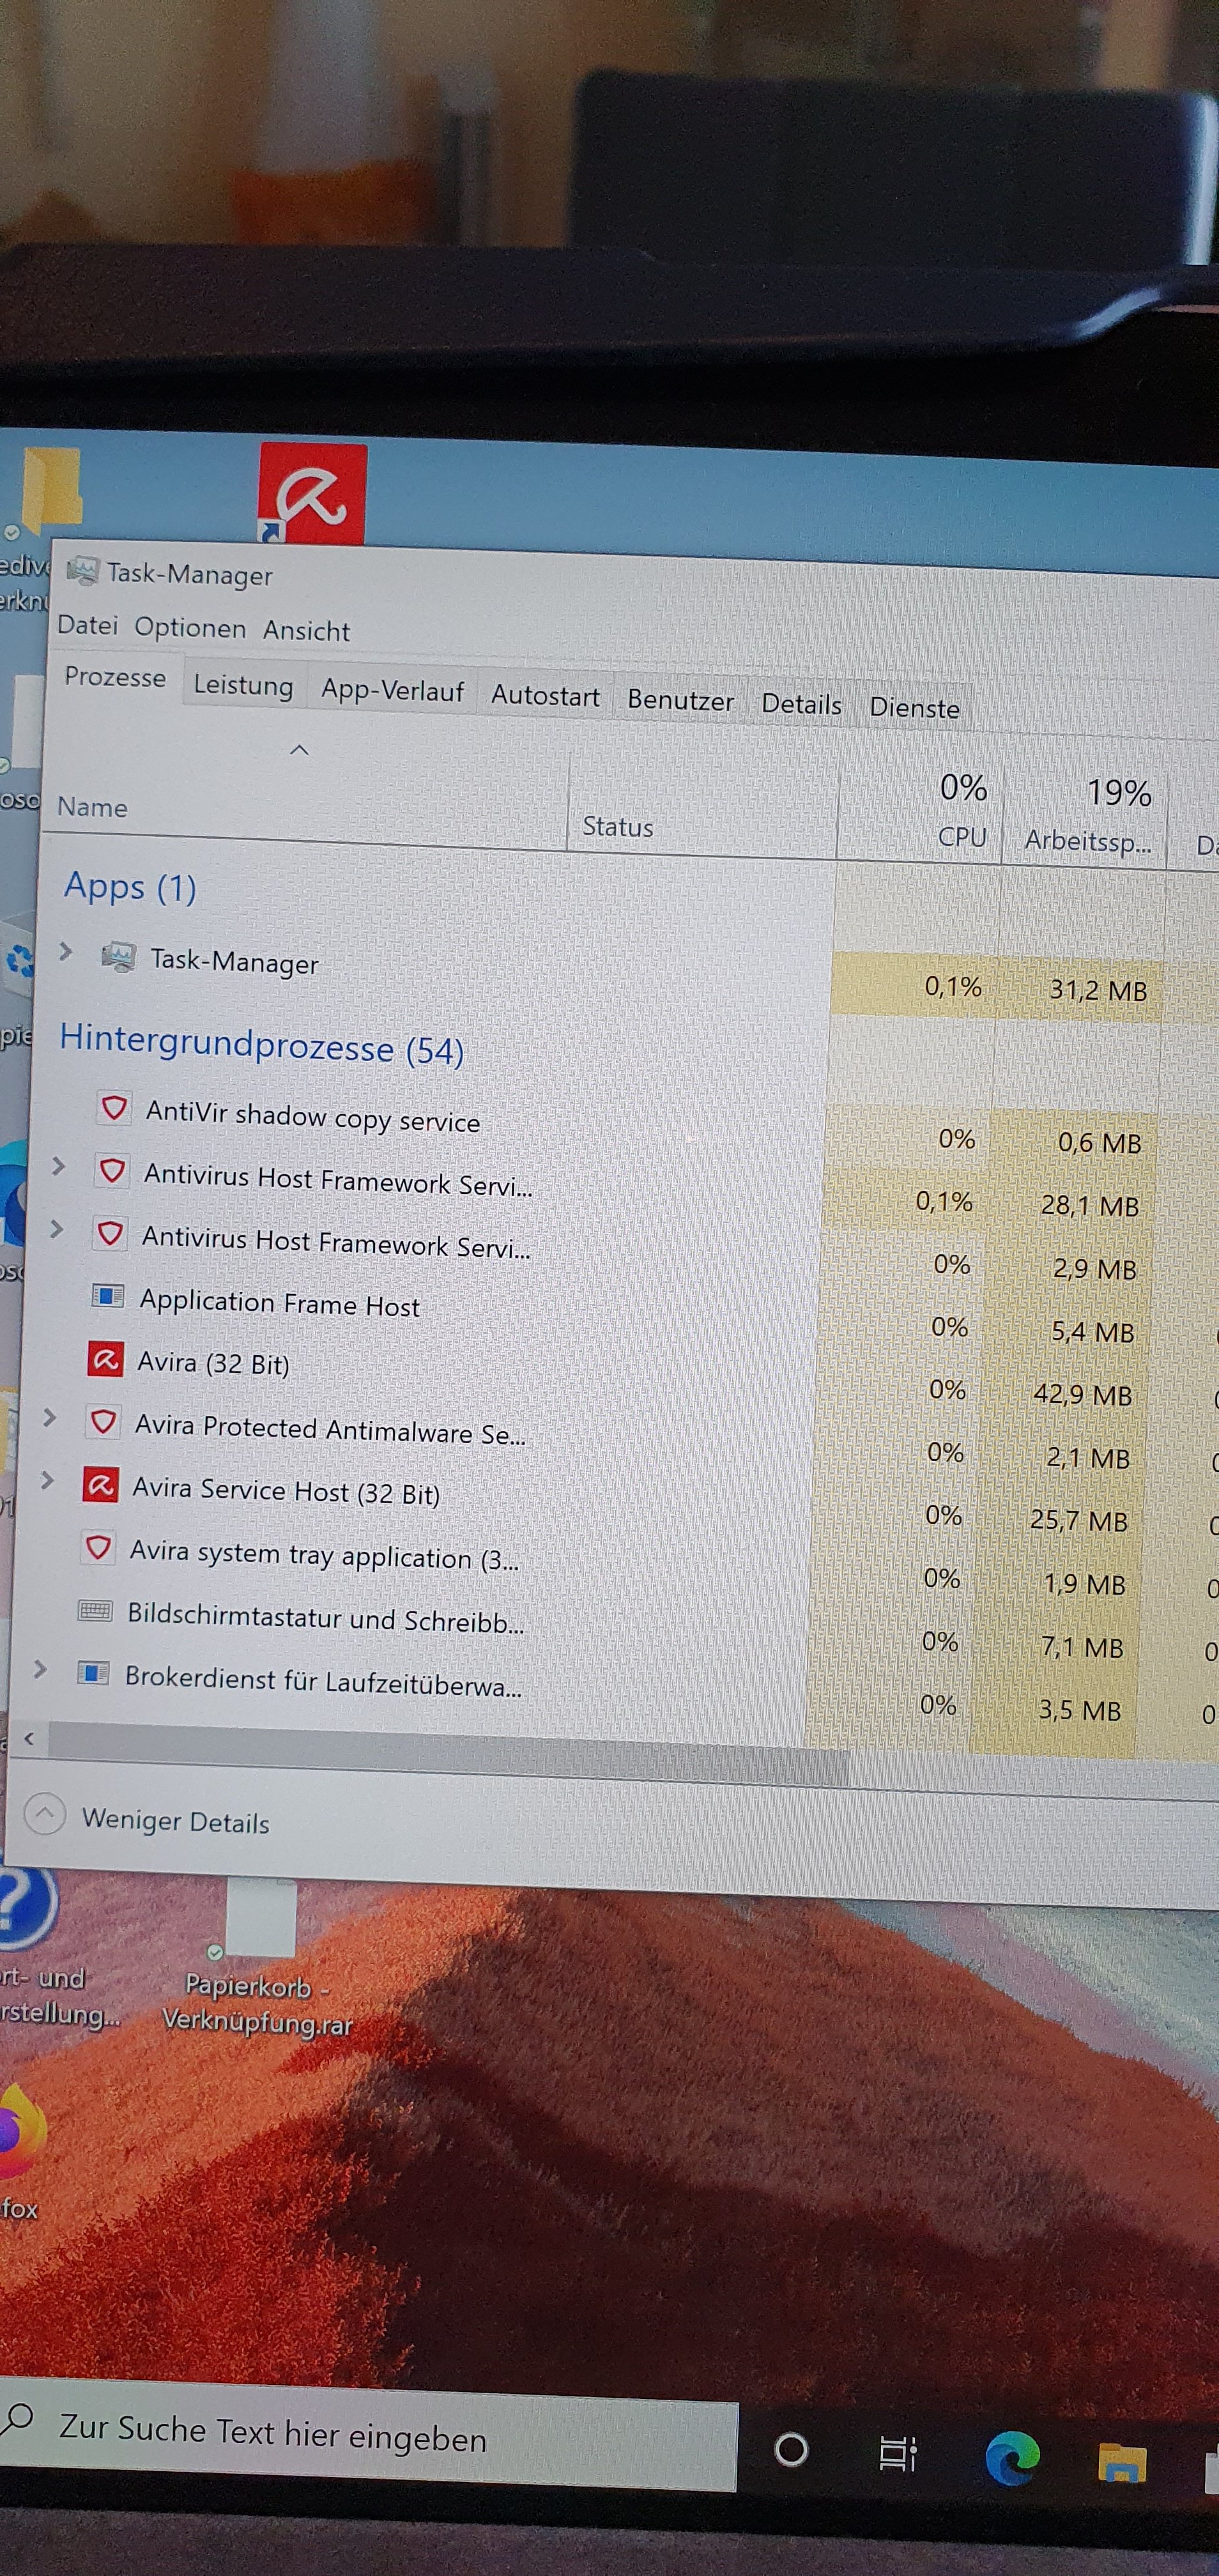Sort by the Status column header
Screen dimensions: 1219x2576
pos(703,805)
